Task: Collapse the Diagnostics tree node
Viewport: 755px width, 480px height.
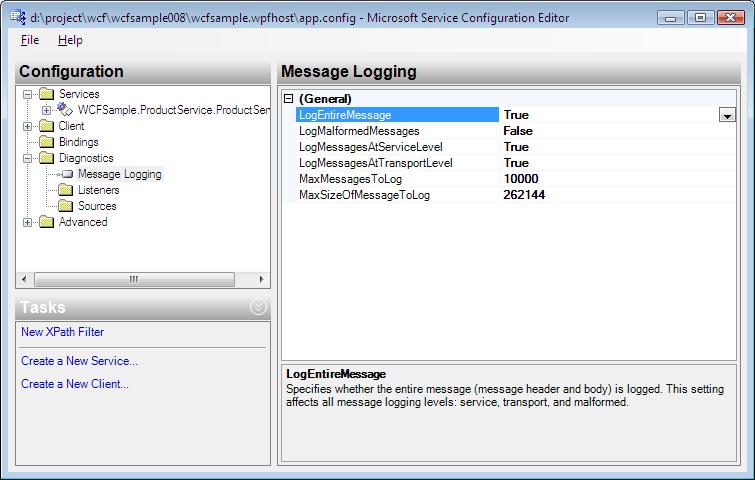Action: (27, 158)
